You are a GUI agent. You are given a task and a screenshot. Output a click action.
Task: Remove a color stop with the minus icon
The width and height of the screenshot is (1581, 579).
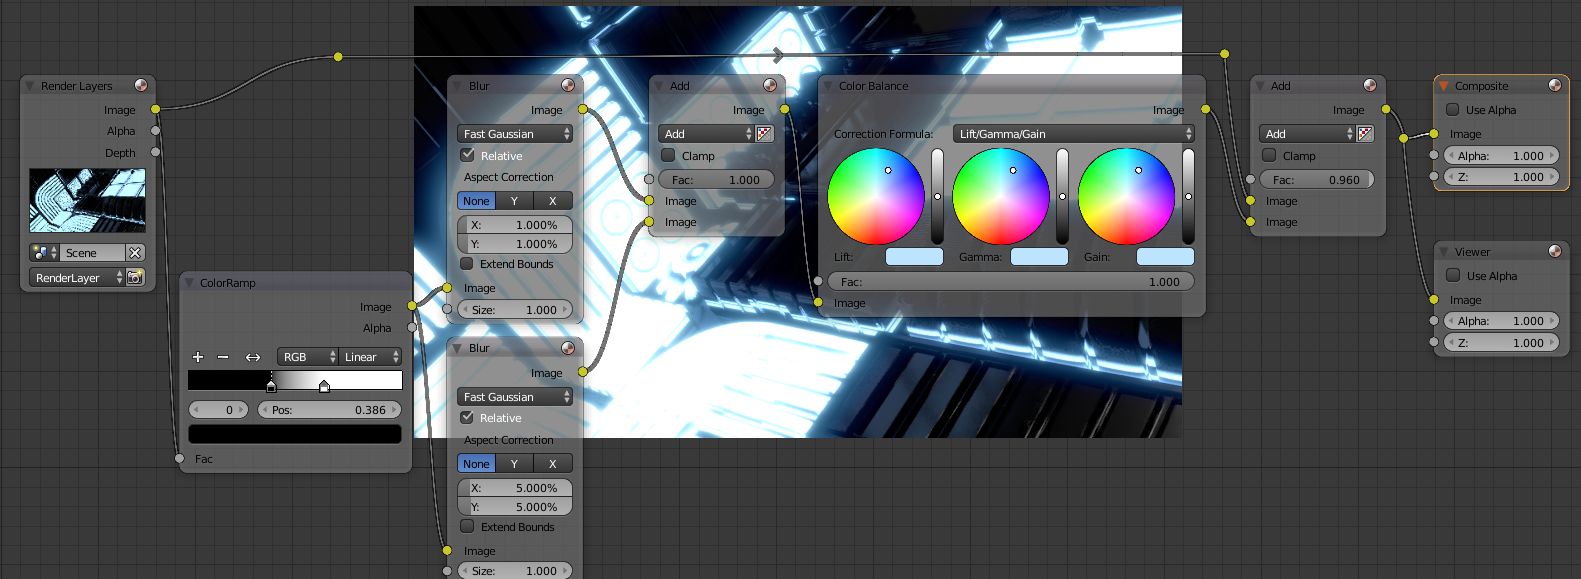[x=223, y=357]
